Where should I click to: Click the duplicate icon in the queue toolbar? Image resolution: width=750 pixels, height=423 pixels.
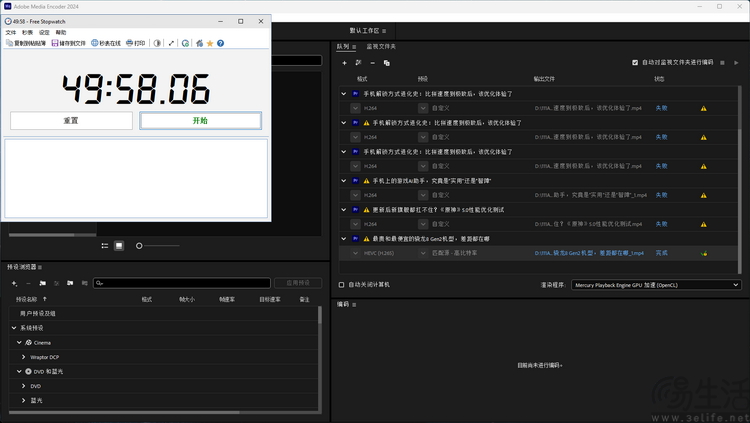click(386, 63)
